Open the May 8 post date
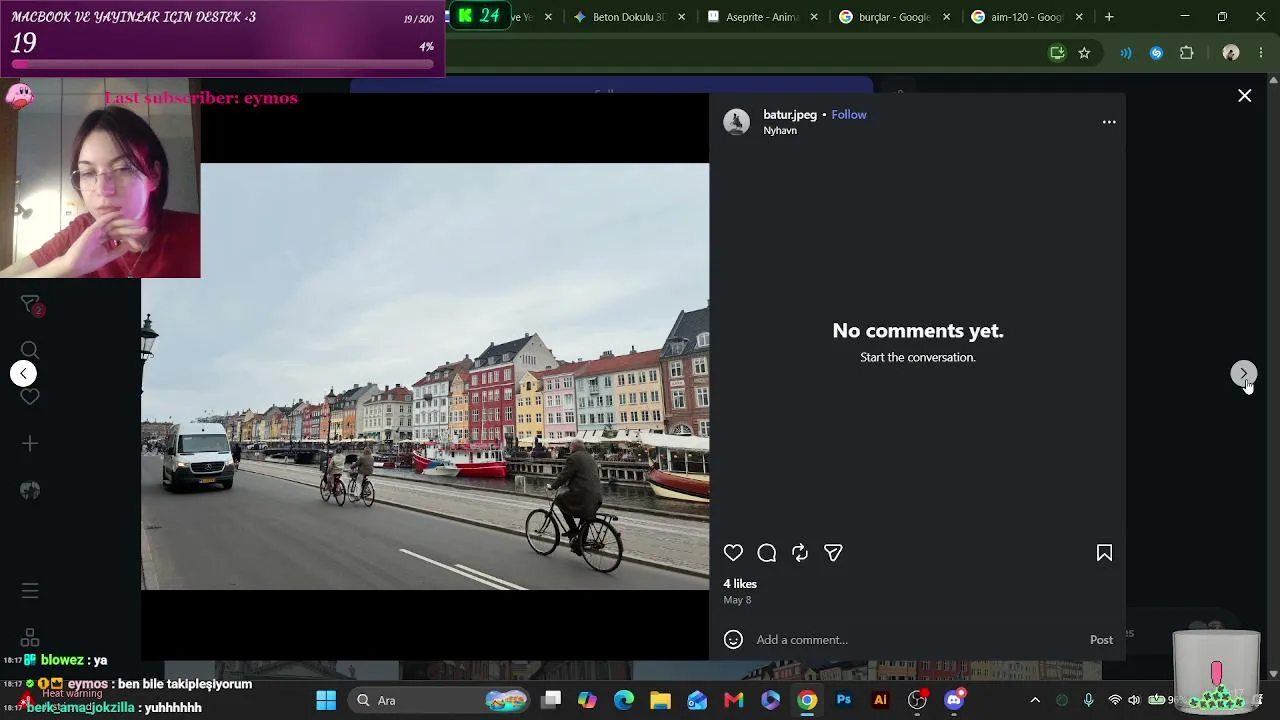 point(737,600)
